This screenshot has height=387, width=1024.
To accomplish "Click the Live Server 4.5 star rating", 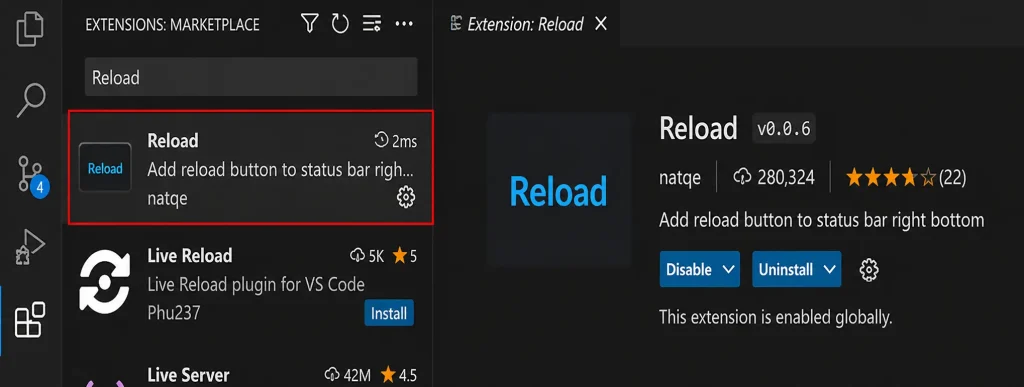I will click(399, 375).
